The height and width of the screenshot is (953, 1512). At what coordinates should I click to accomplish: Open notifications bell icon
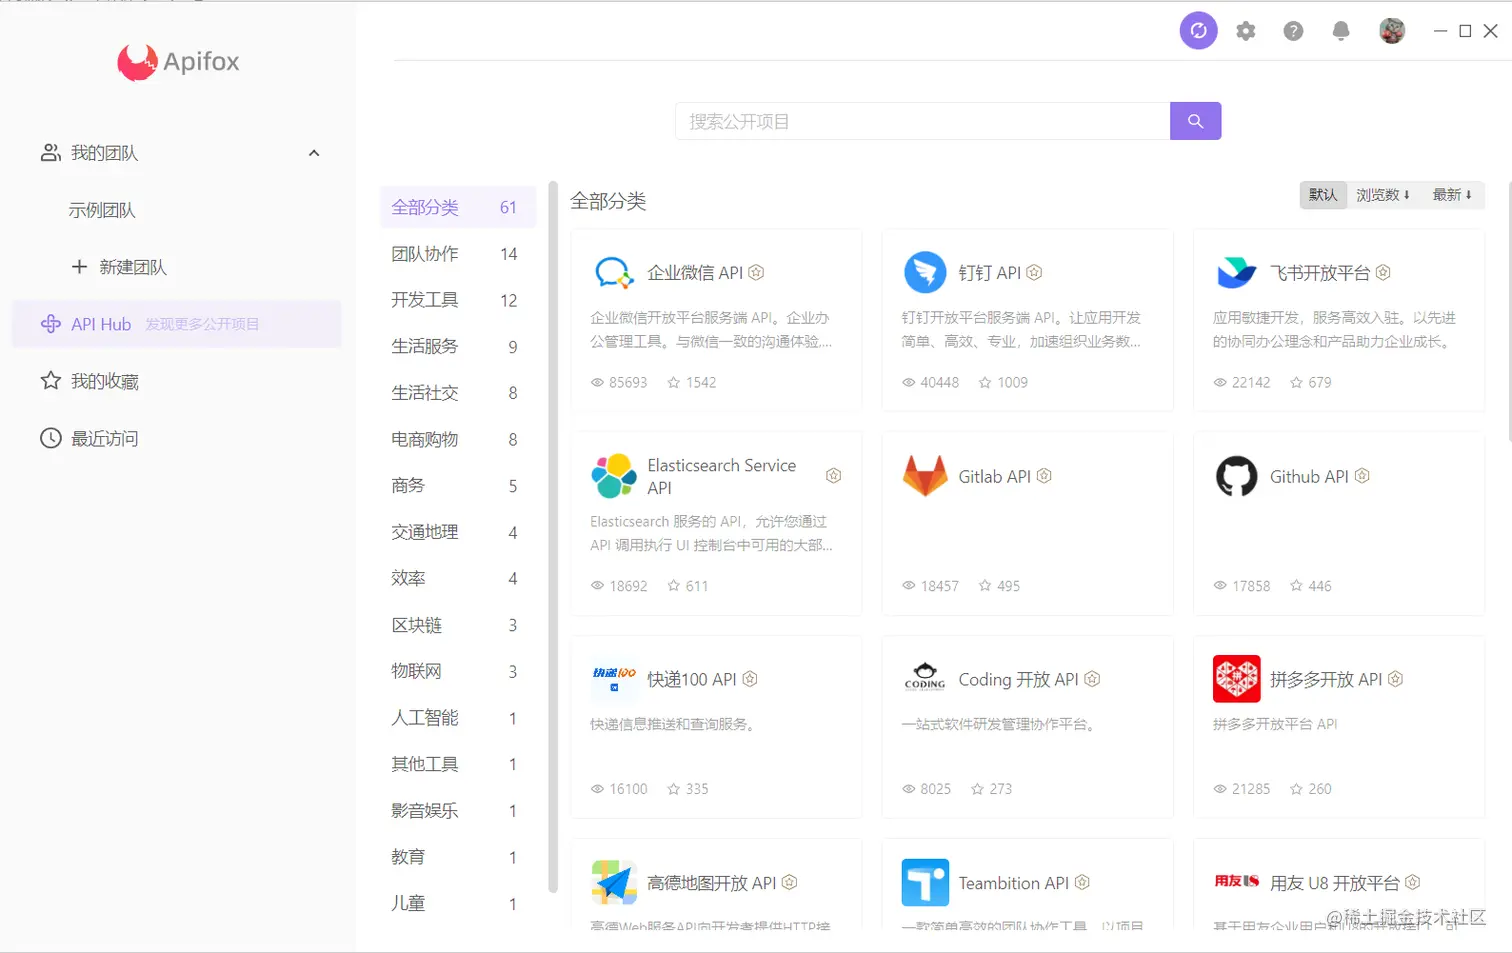point(1341,31)
